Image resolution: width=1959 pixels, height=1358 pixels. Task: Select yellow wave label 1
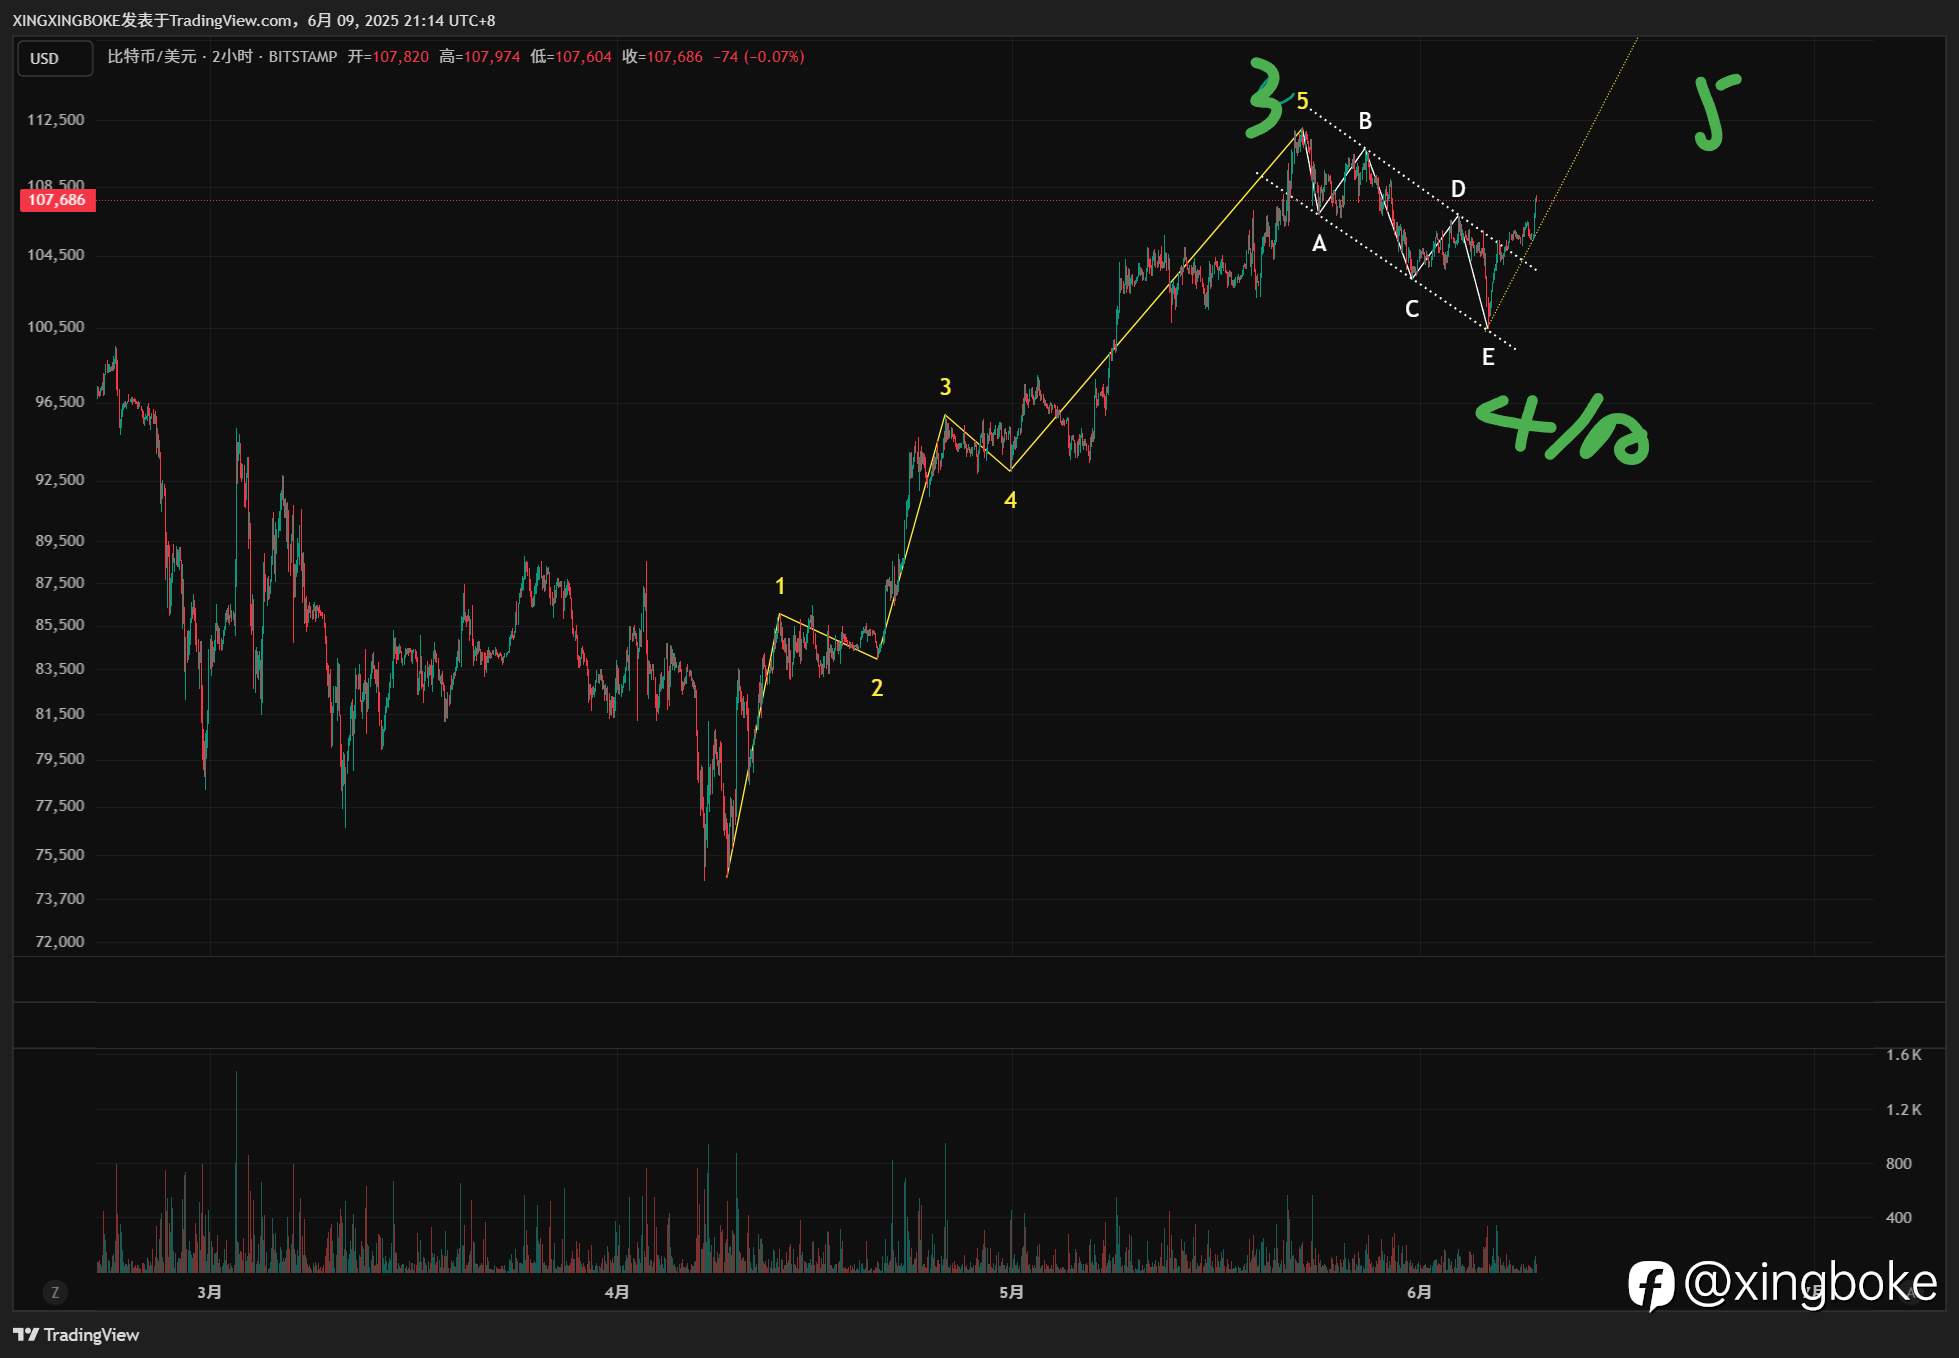(780, 586)
